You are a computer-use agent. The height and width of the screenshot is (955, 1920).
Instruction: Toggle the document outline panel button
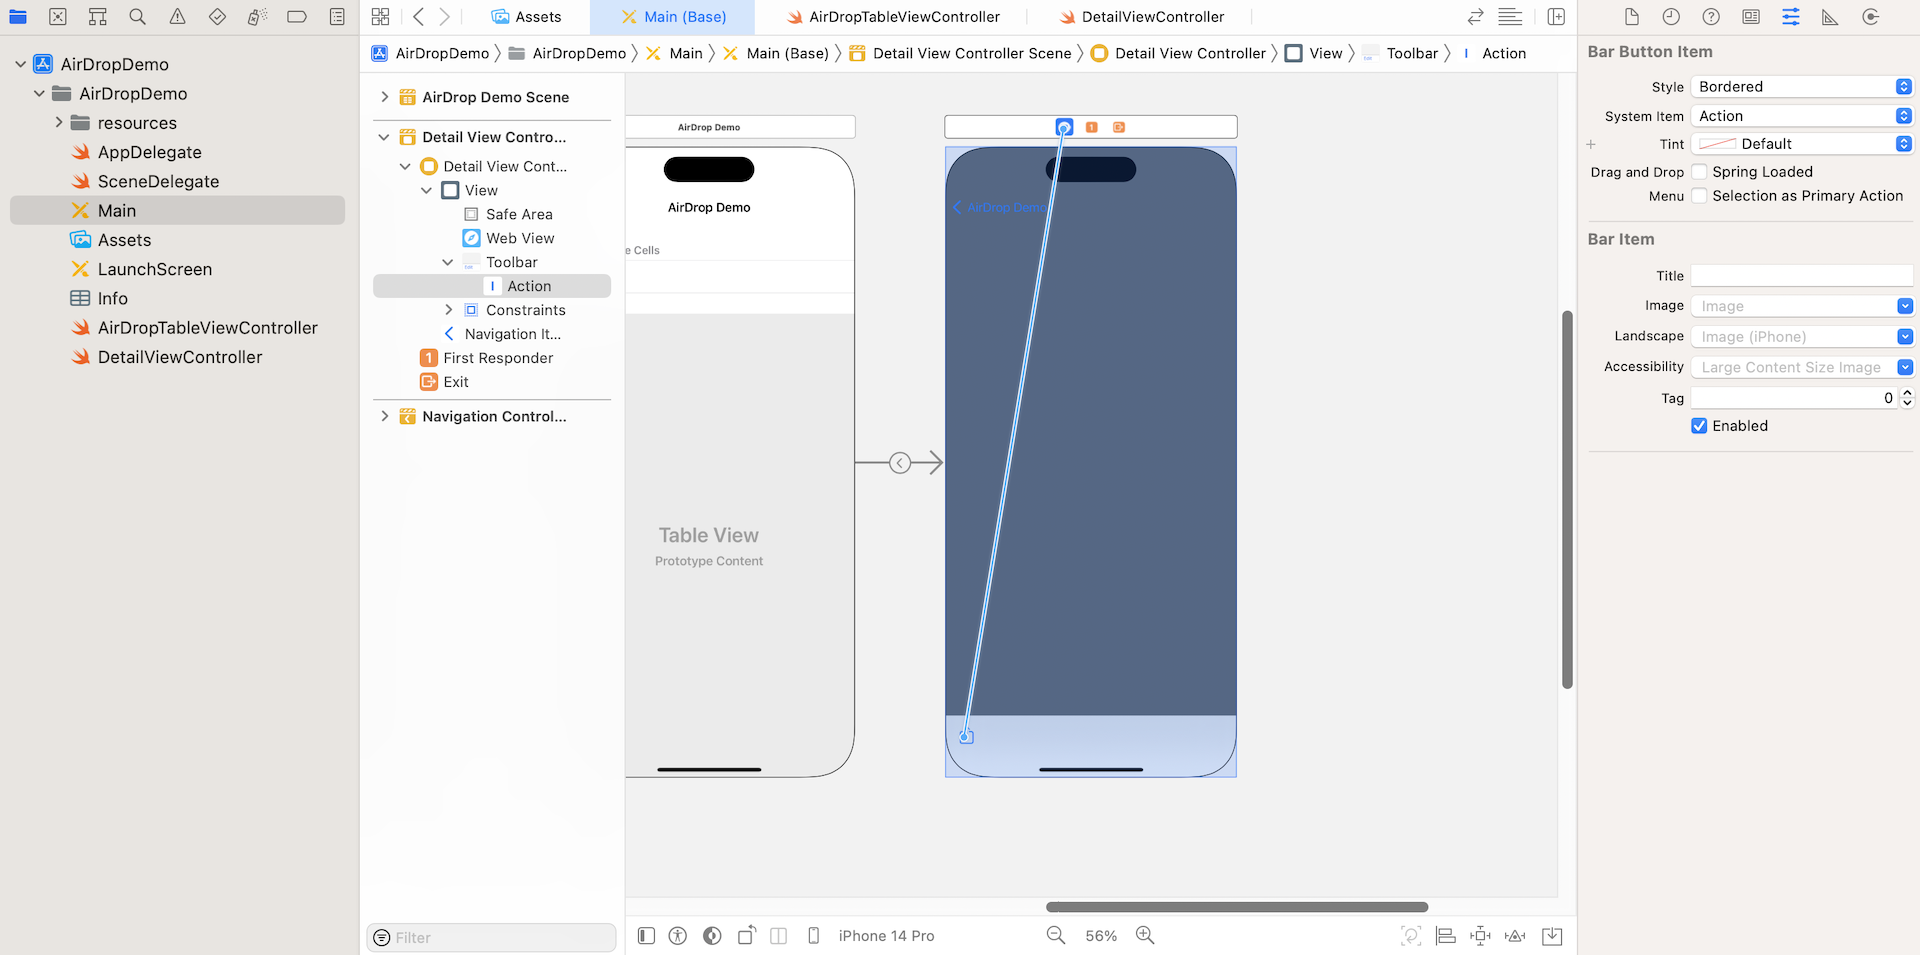click(x=646, y=936)
